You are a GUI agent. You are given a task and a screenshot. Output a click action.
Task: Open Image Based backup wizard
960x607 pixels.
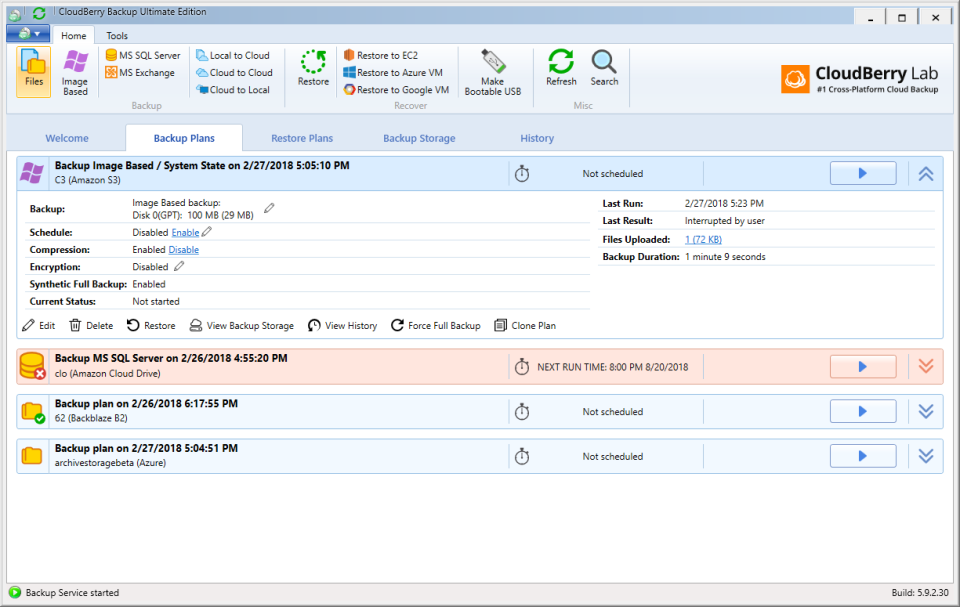tap(75, 72)
